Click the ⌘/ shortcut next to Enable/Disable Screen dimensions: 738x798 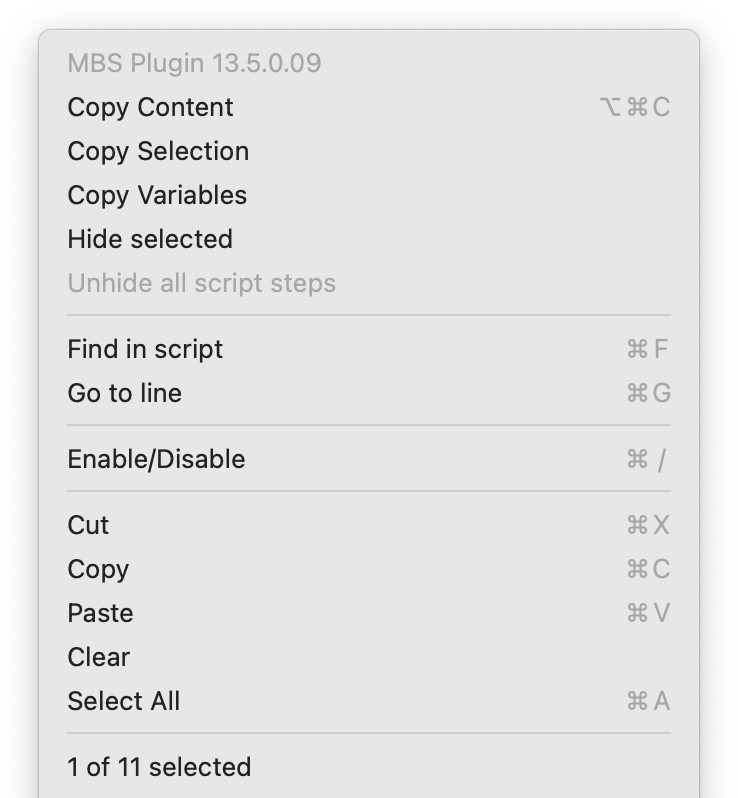[x=647, y=459]
